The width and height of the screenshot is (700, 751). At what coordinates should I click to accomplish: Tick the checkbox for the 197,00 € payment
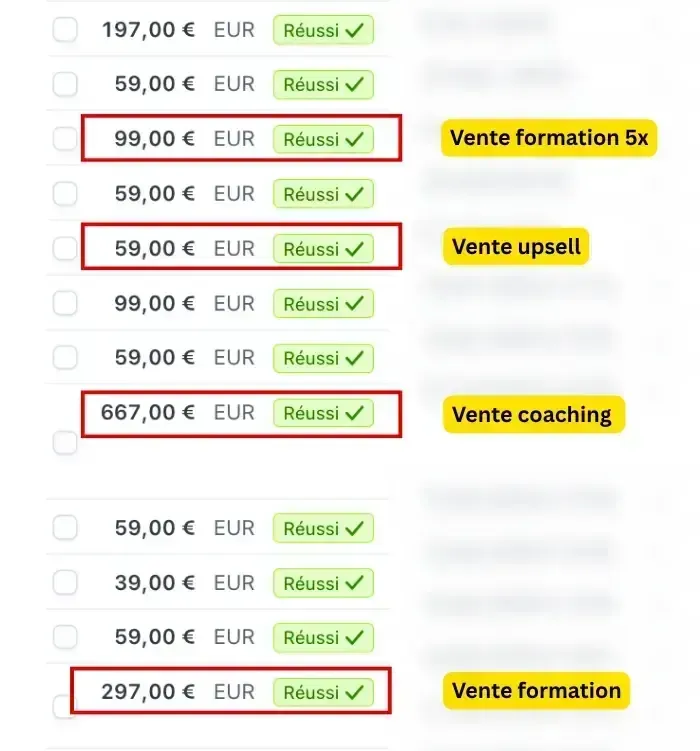tap(65, 31)
